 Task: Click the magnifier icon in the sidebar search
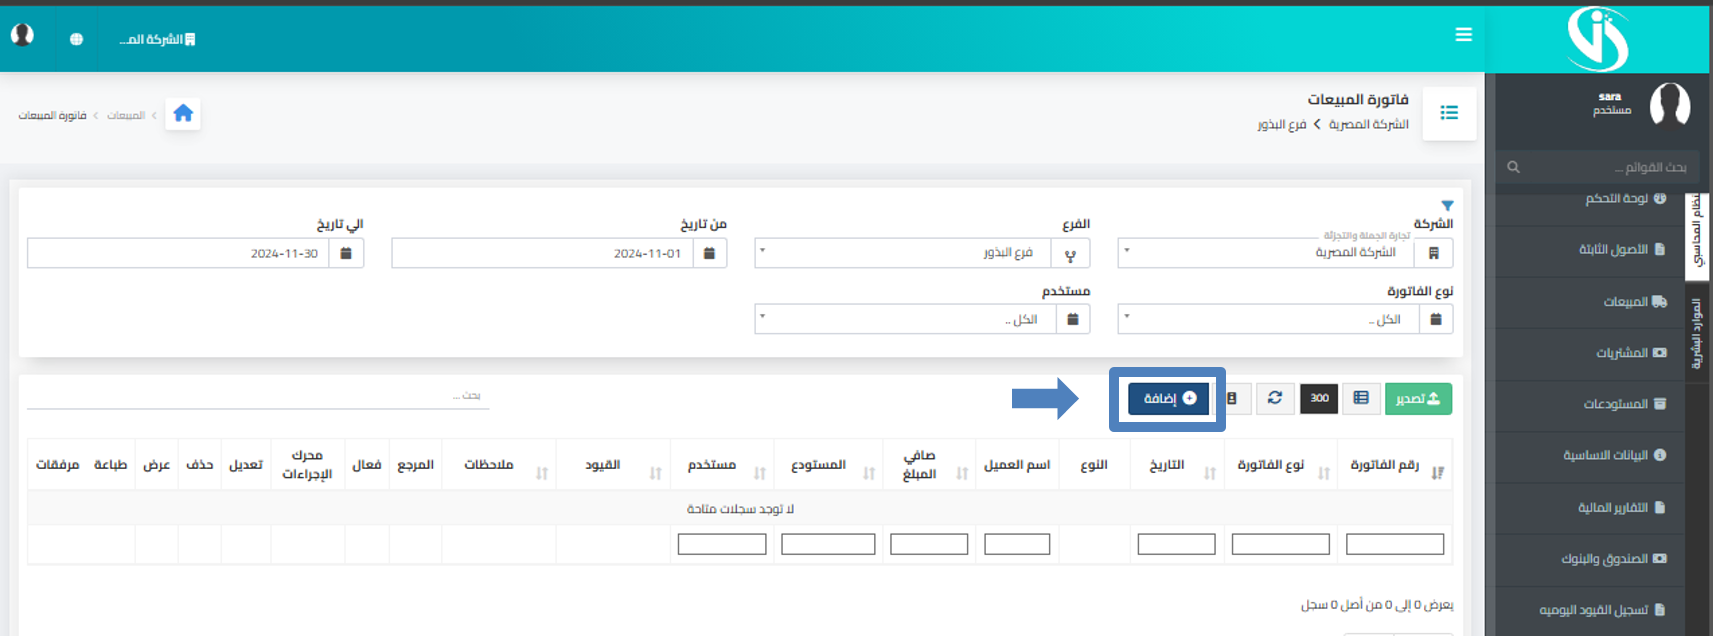coord(1513,167)
